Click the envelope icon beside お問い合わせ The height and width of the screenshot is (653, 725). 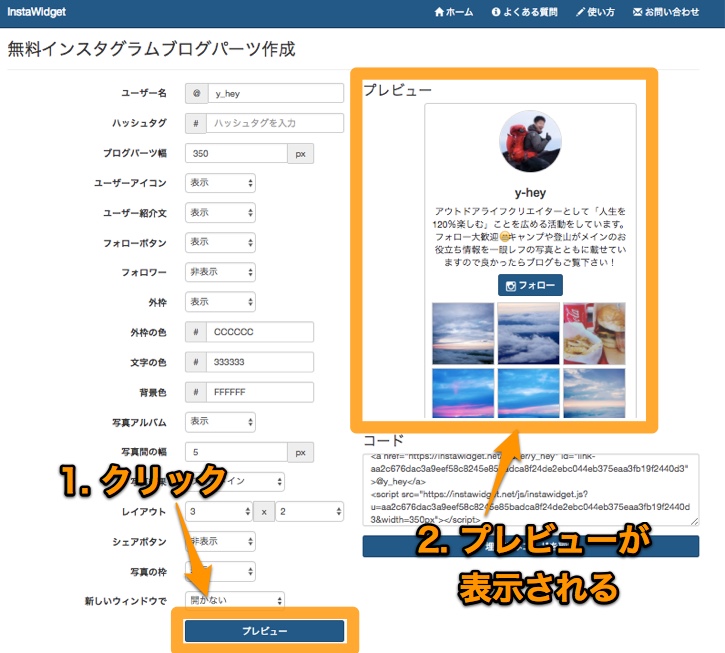pyautogui.click(x=637, y=12)
